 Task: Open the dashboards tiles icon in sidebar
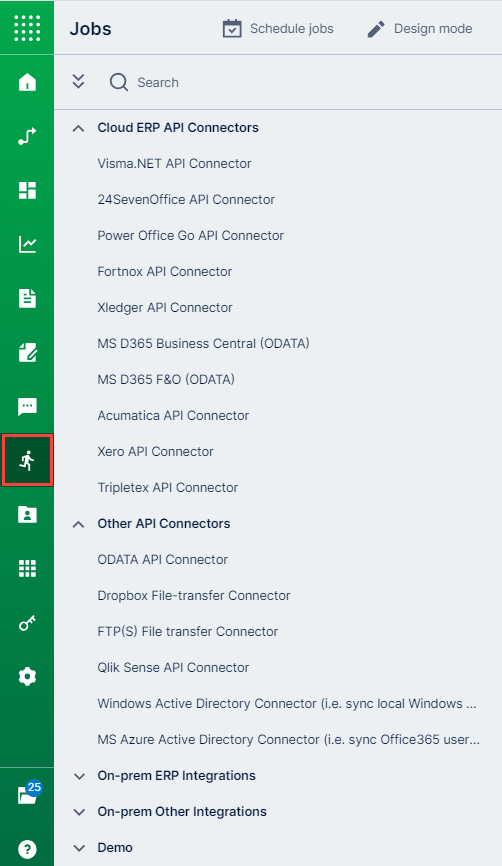[27, 190]
